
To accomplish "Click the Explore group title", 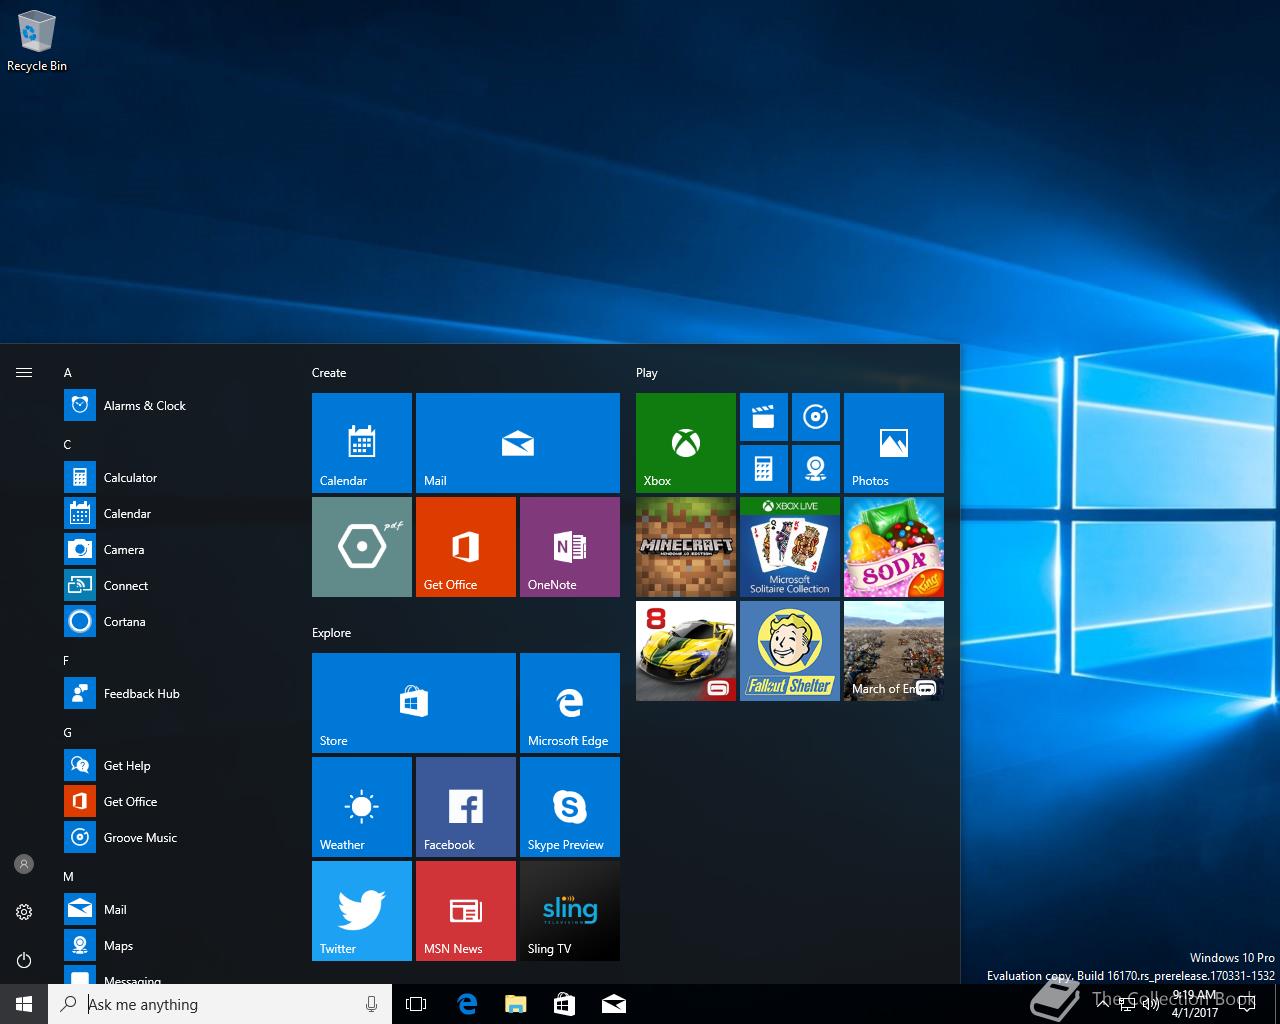I will (332, 633).
